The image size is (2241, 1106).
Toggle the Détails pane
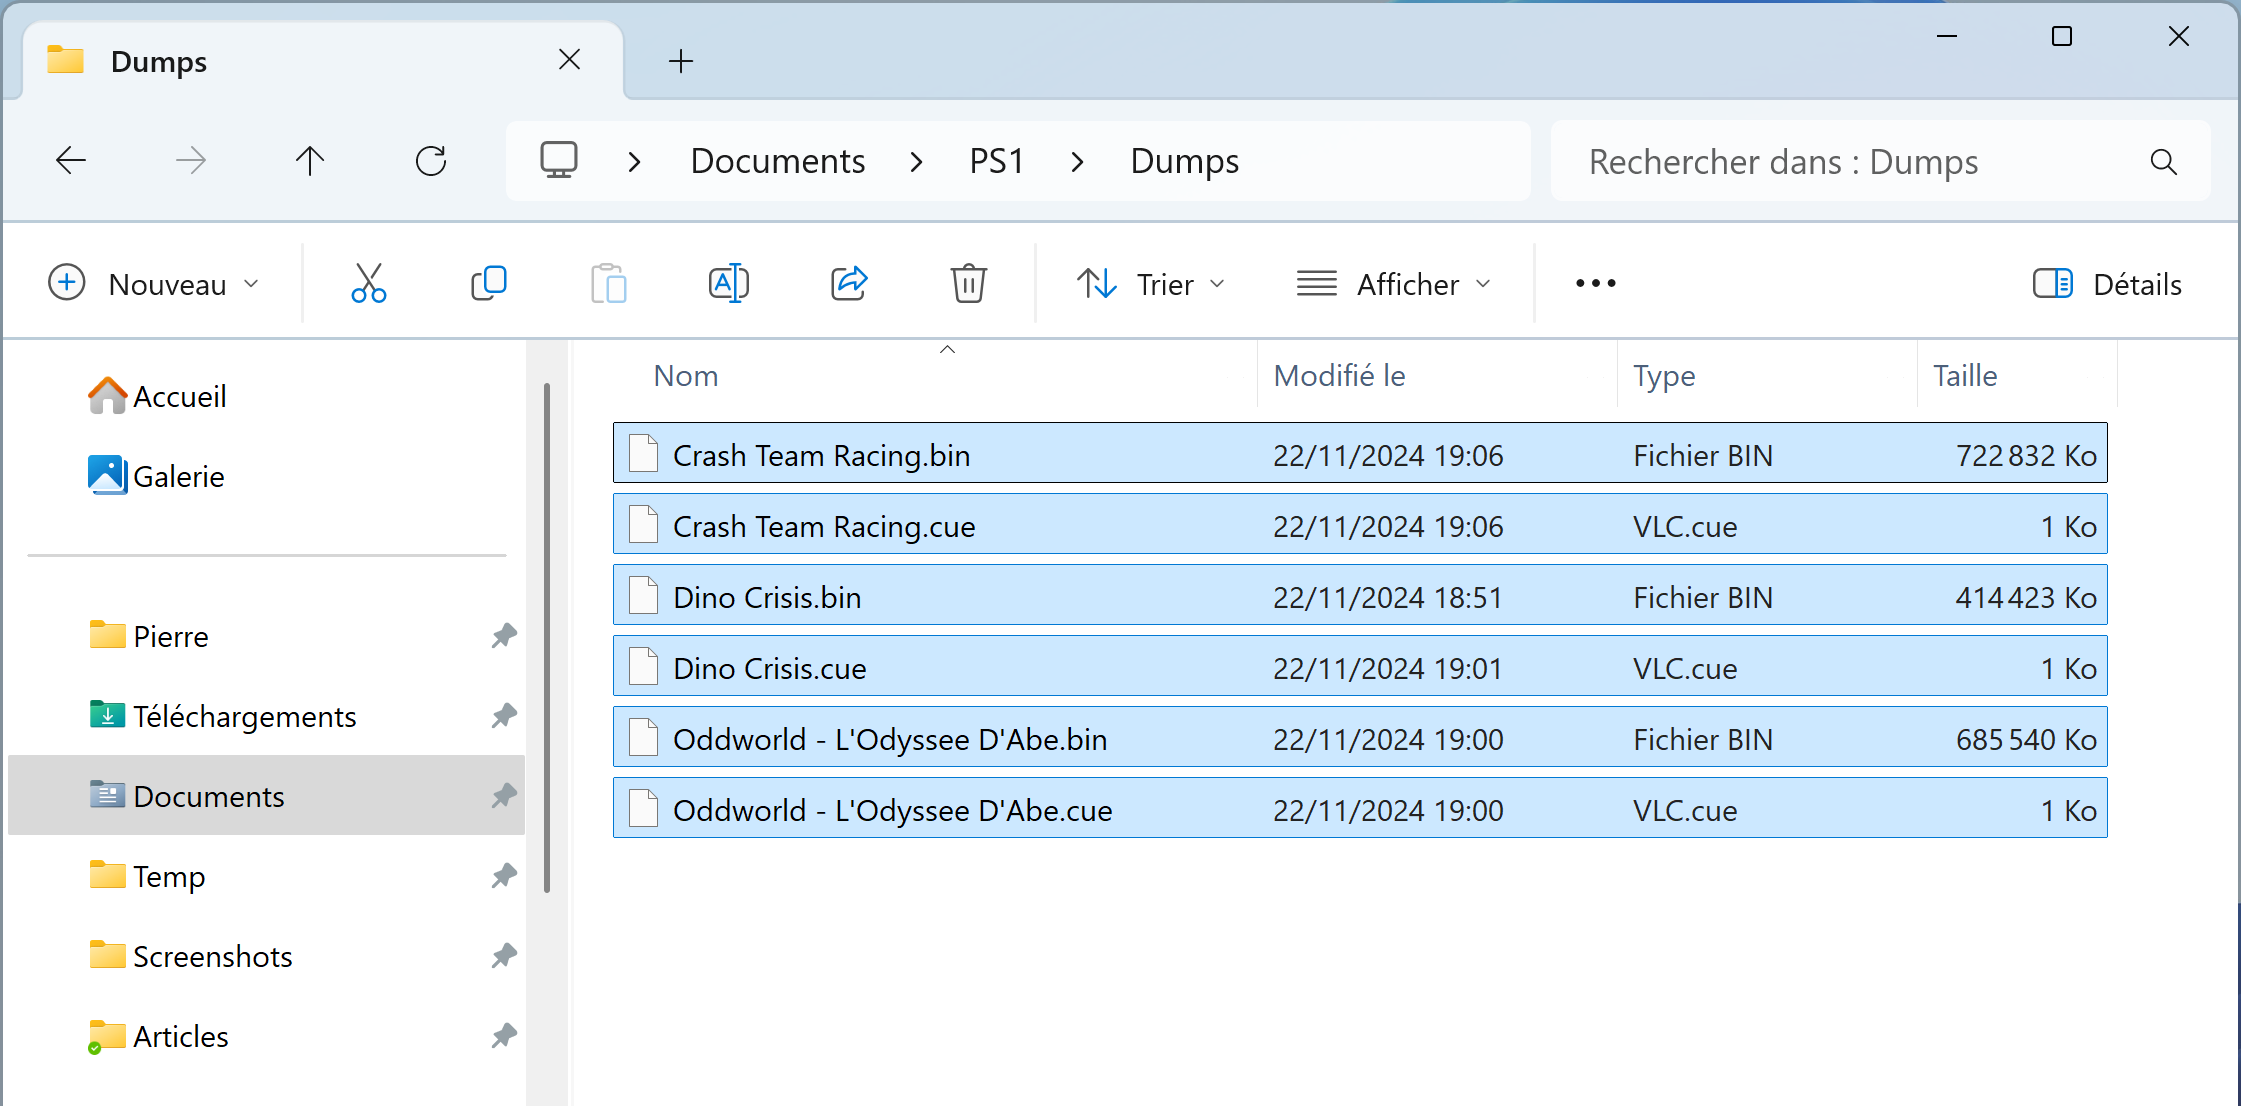pos(2107,284)
